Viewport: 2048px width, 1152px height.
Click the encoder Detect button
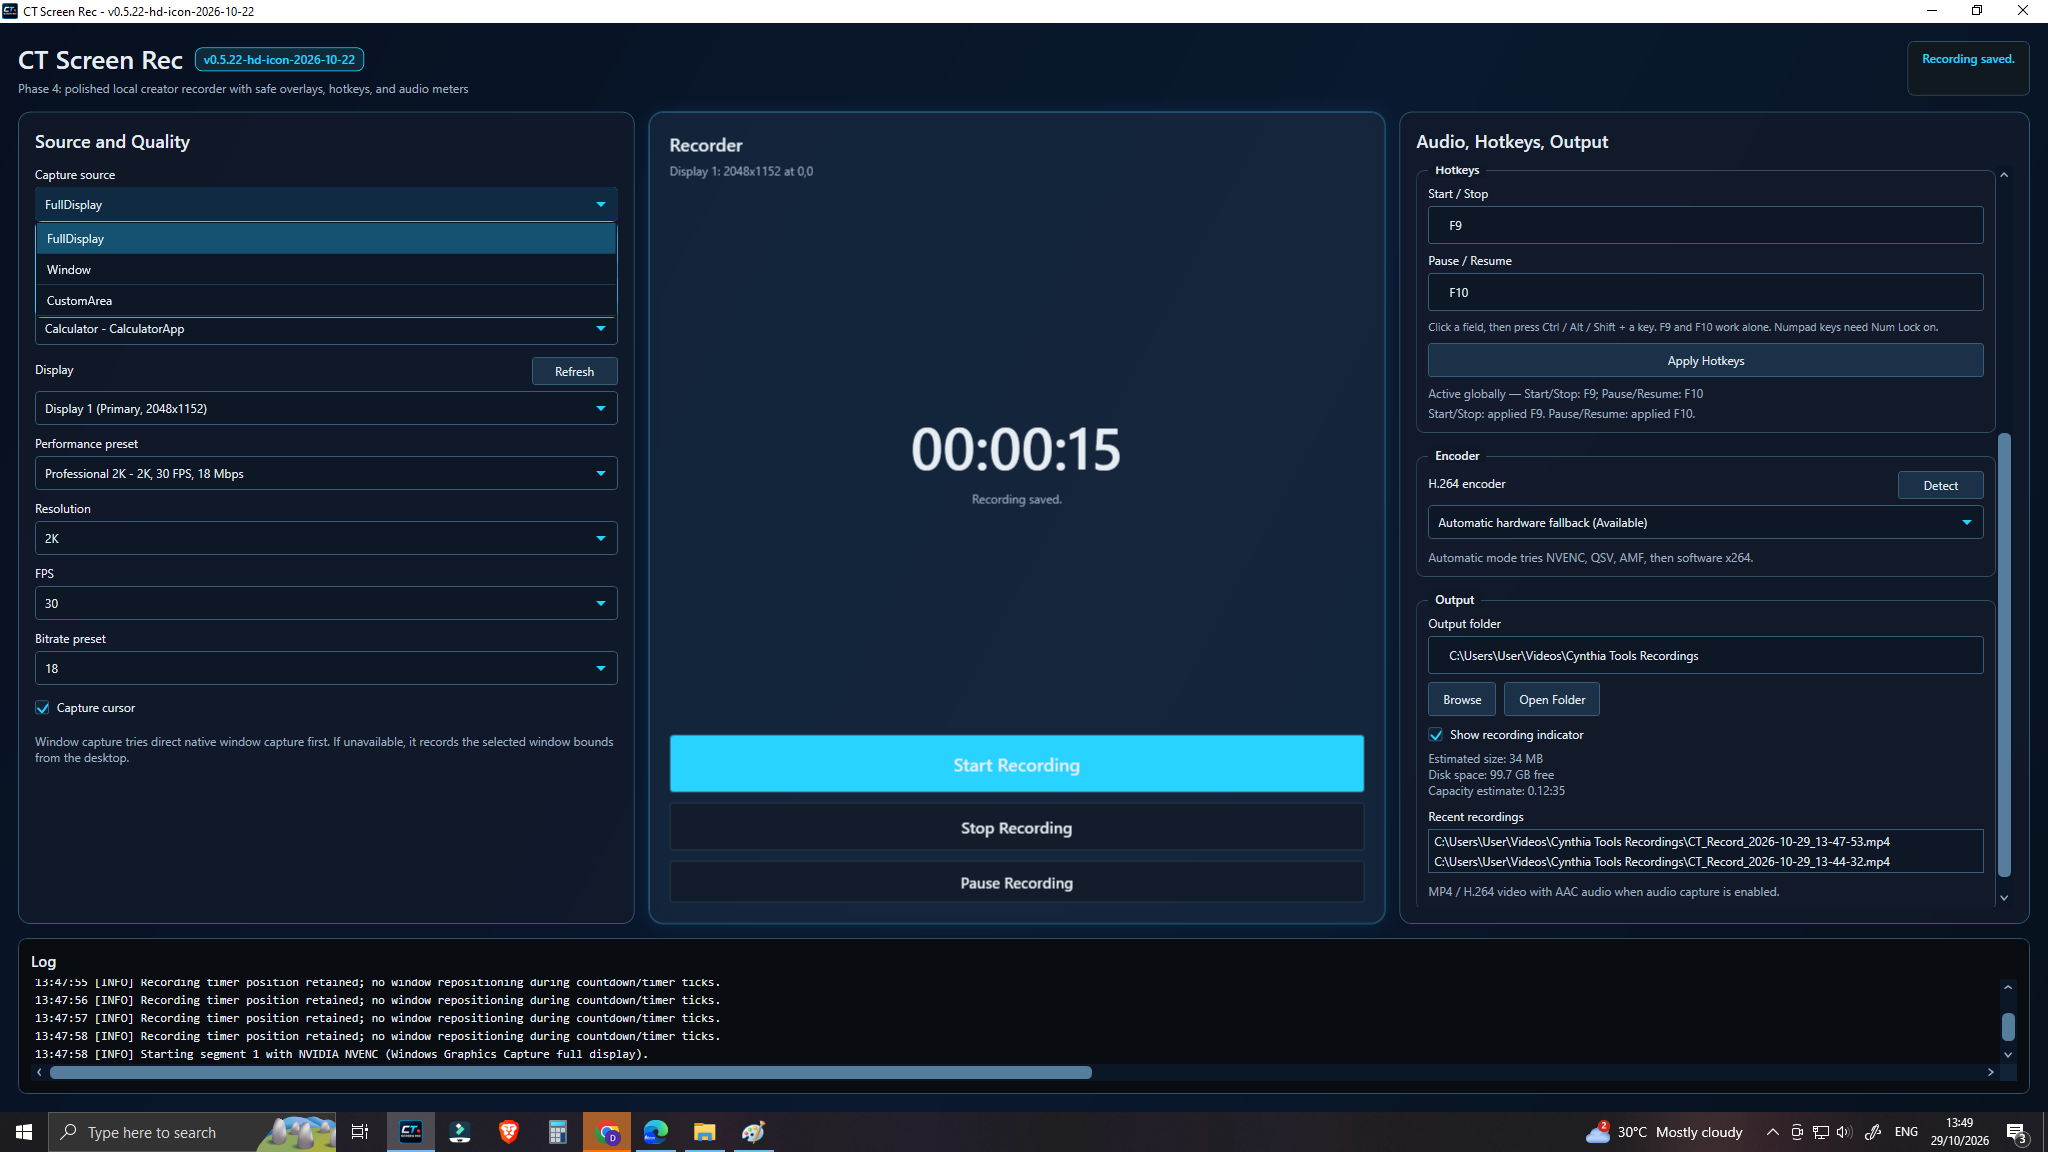1940,485
